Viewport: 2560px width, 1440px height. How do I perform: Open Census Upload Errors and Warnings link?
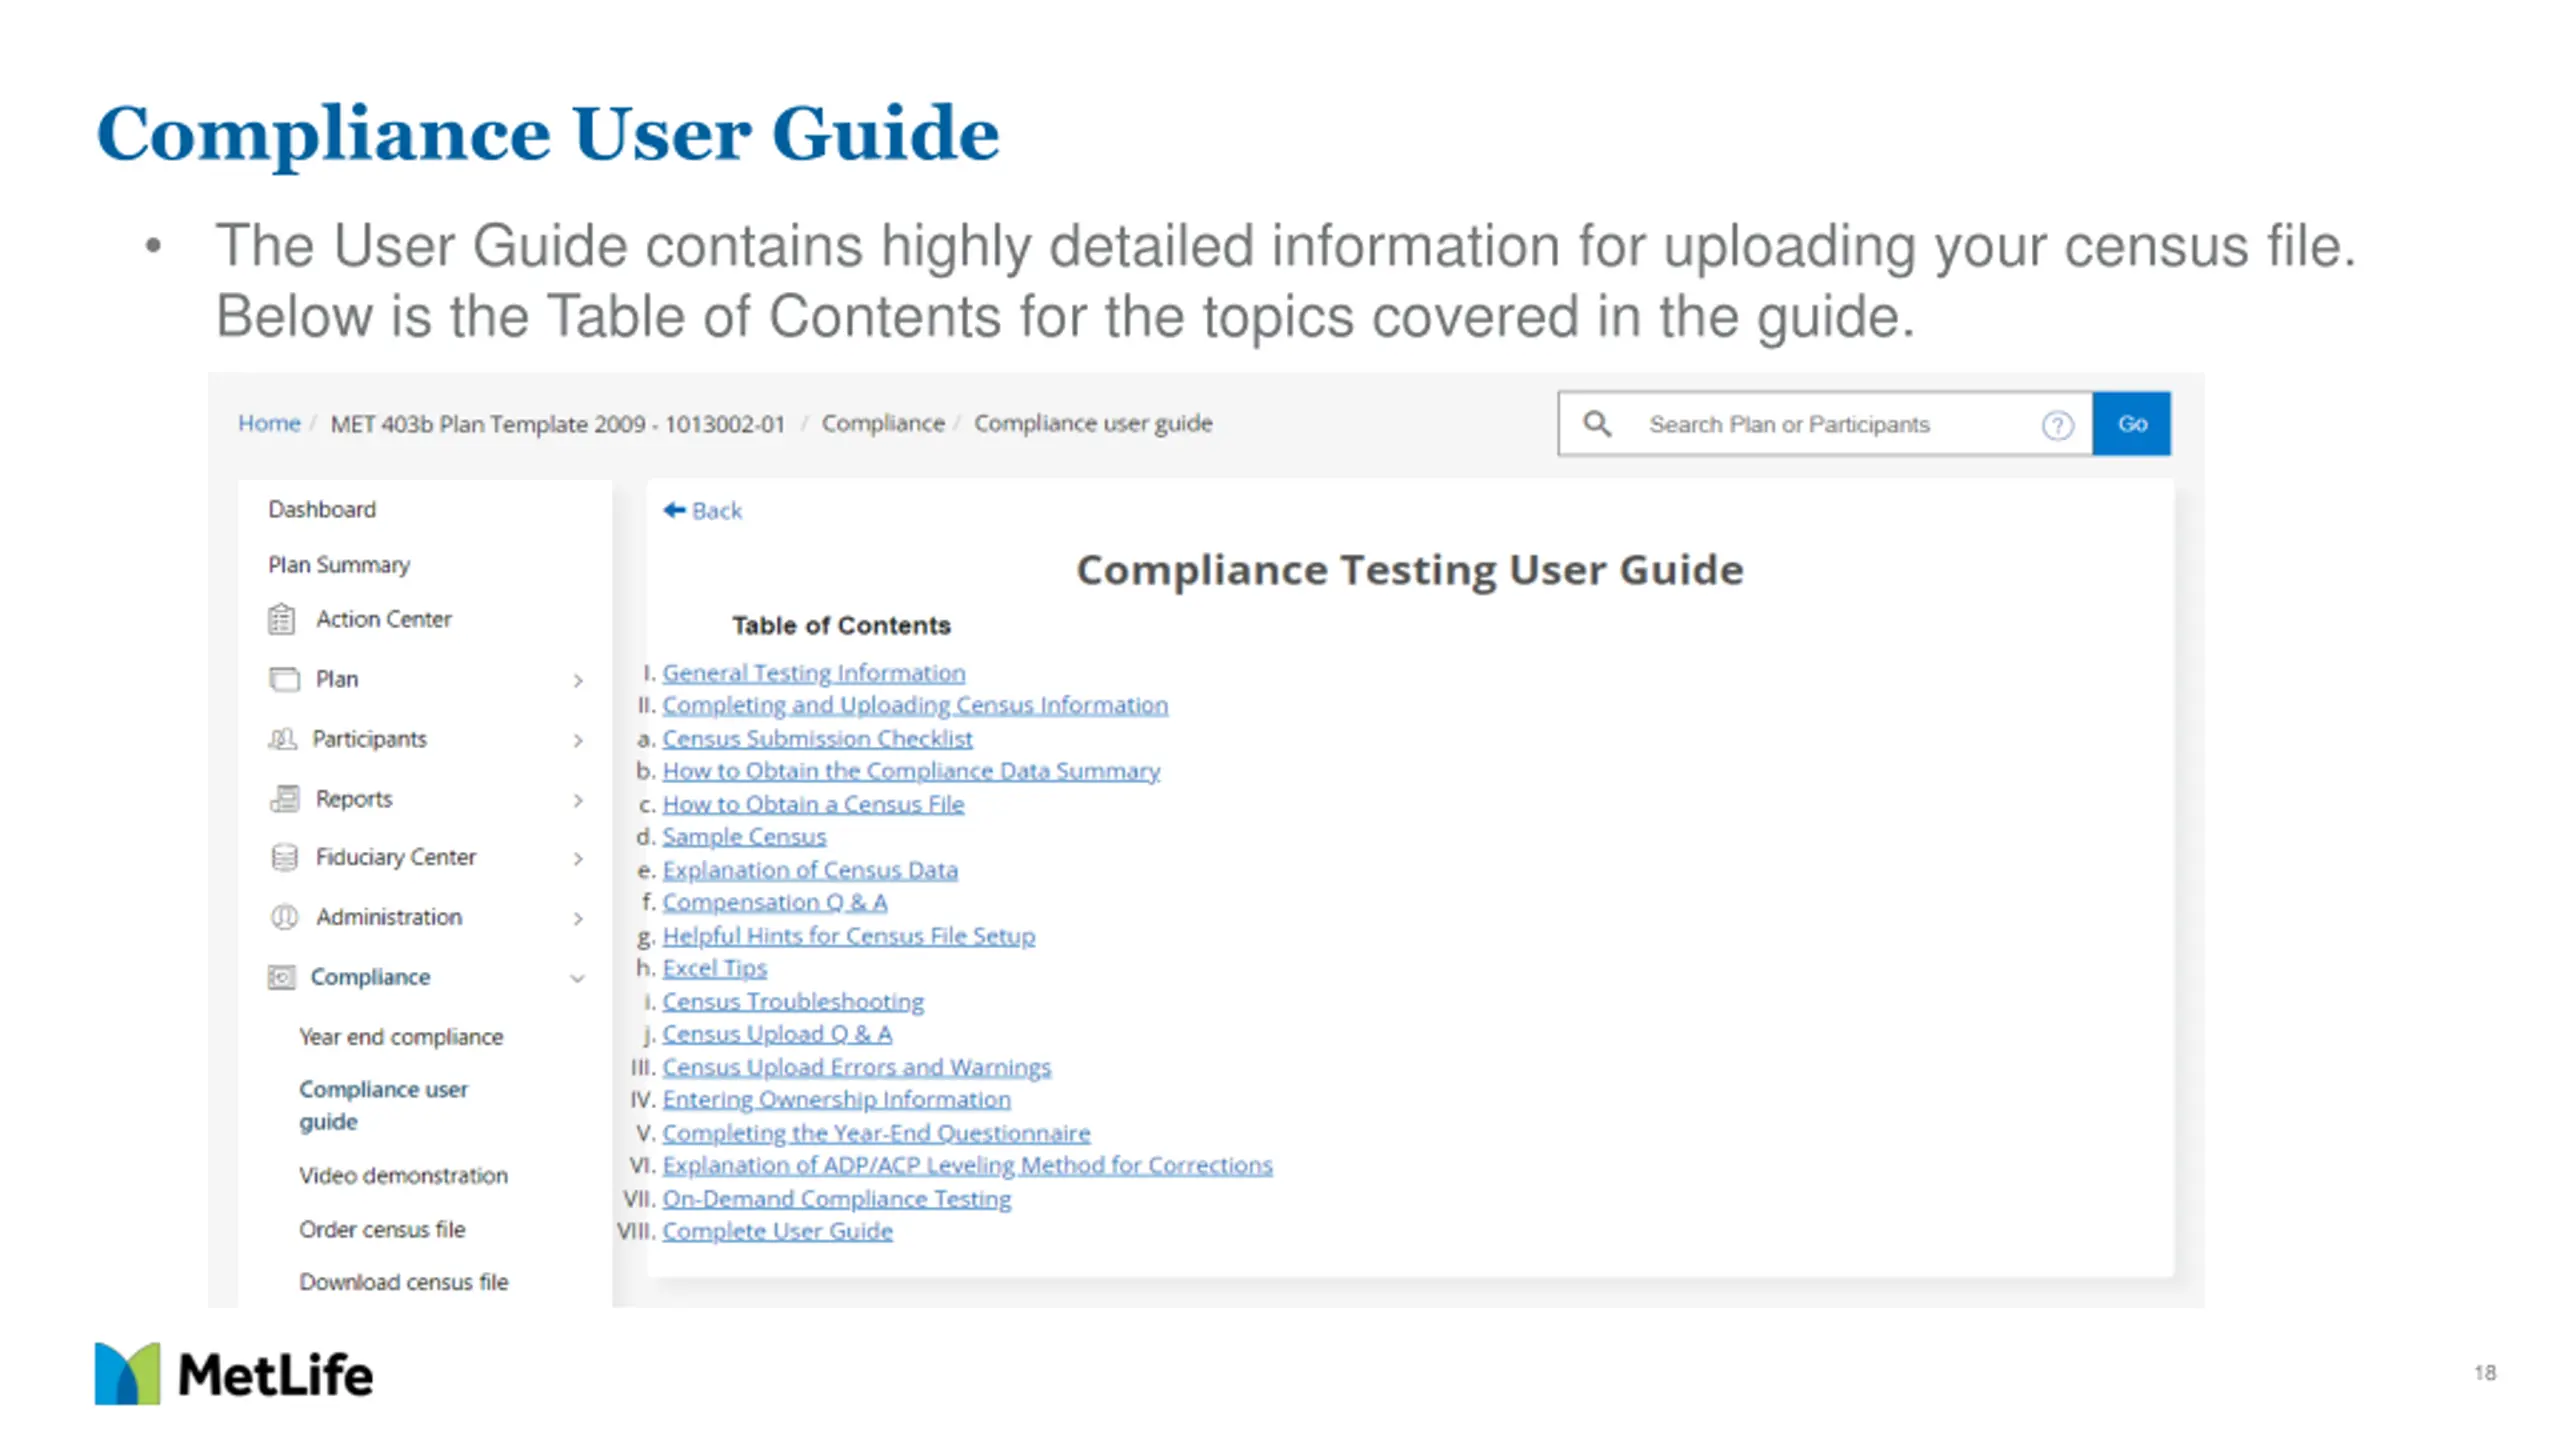[x=856, y=1067]
